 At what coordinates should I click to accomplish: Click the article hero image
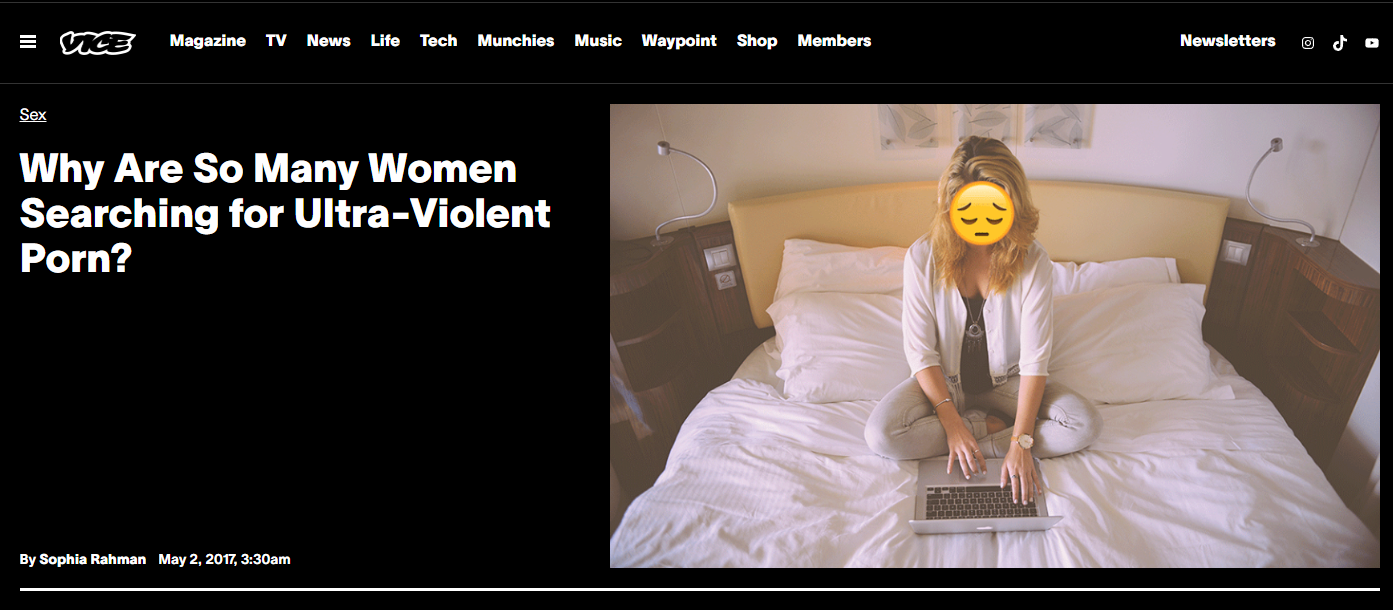(x=995, y=336)
